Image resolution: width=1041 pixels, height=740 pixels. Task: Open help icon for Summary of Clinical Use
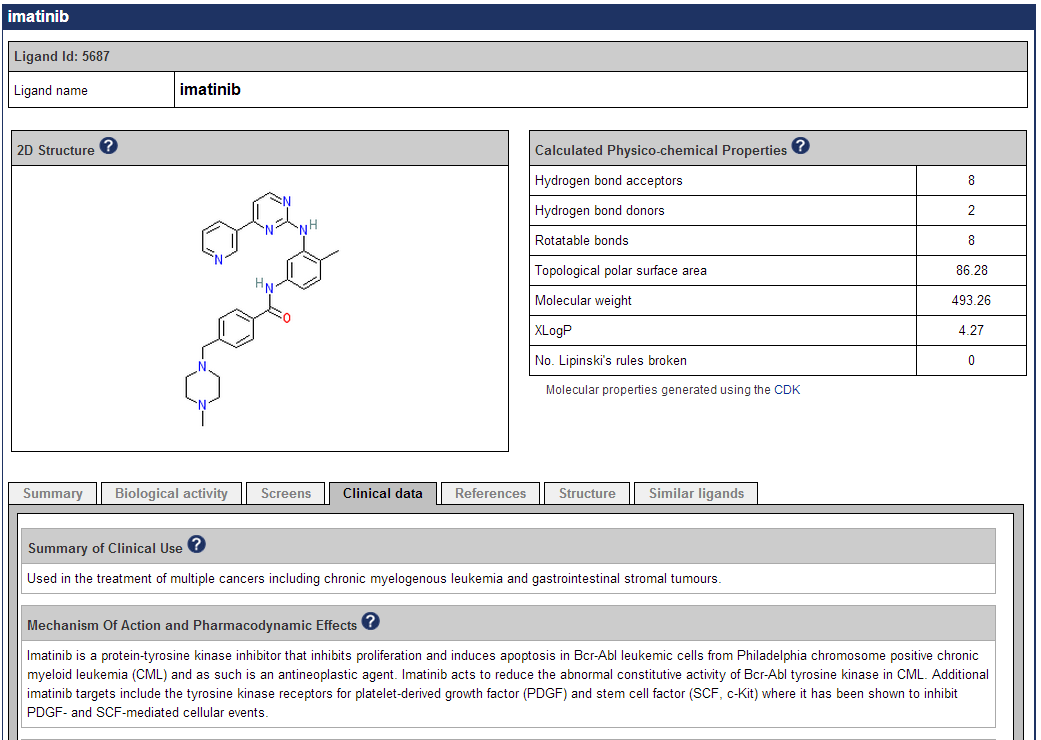(x=197, y=545)
